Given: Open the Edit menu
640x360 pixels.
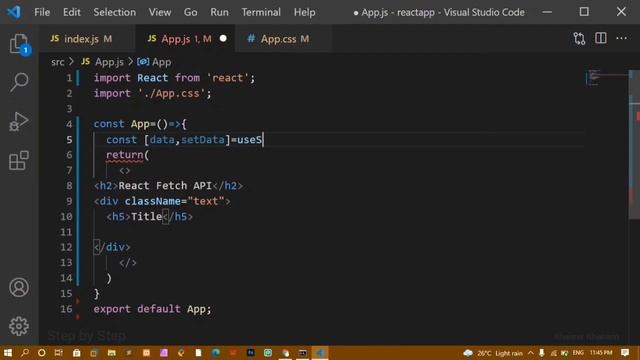Looking at the screenshot, I should [71, 12].
